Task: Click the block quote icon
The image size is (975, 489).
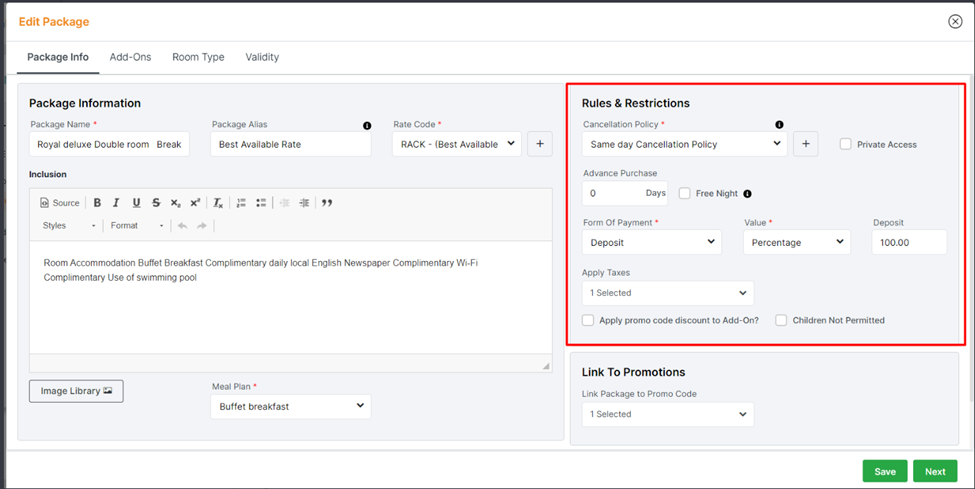Action: tap(327, 203)
